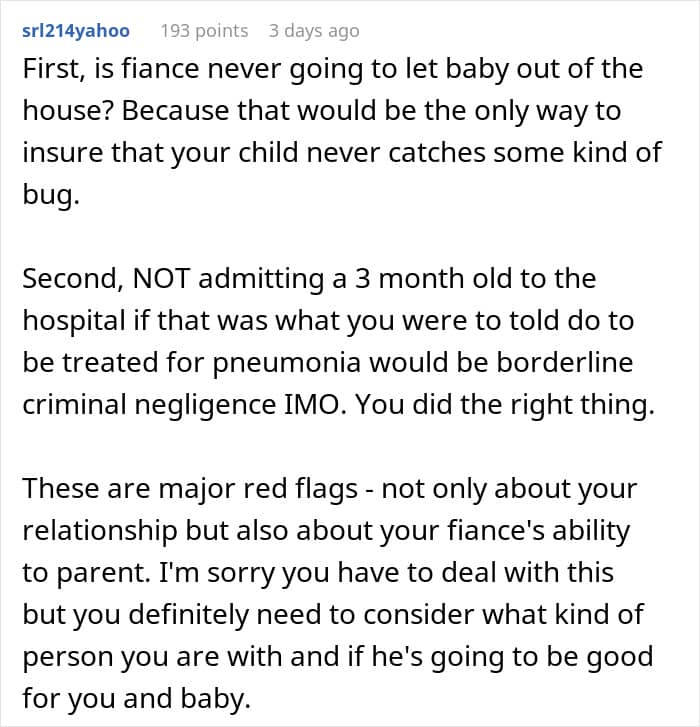
Task: Click the word borderline in the comment
Action: pyautogui.click(x=565, y=363)
